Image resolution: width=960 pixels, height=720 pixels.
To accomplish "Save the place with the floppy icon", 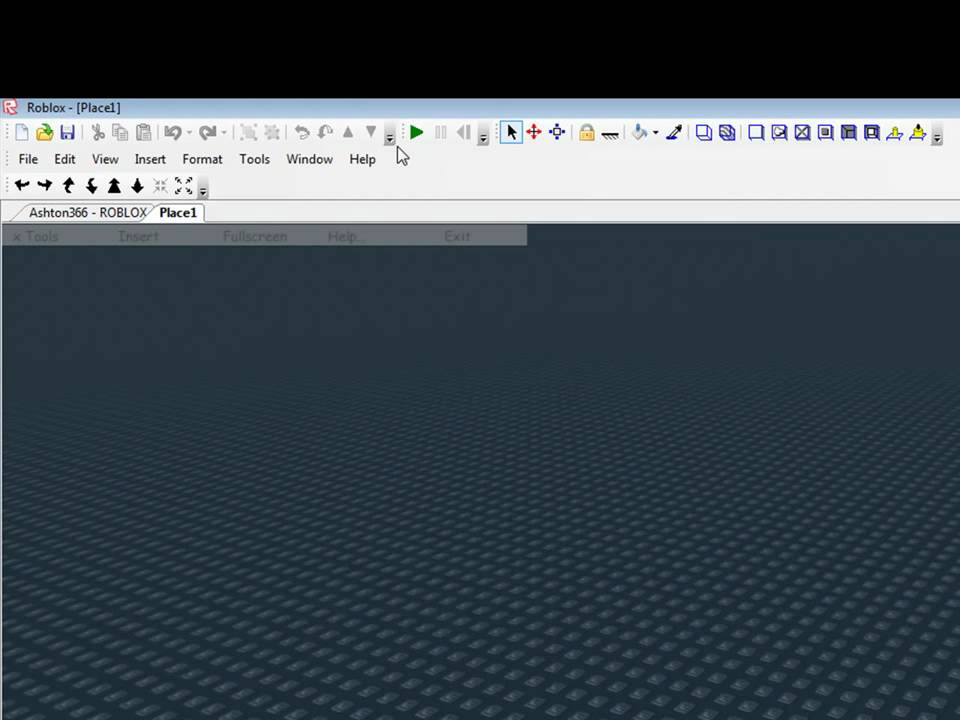I will 67,132.
